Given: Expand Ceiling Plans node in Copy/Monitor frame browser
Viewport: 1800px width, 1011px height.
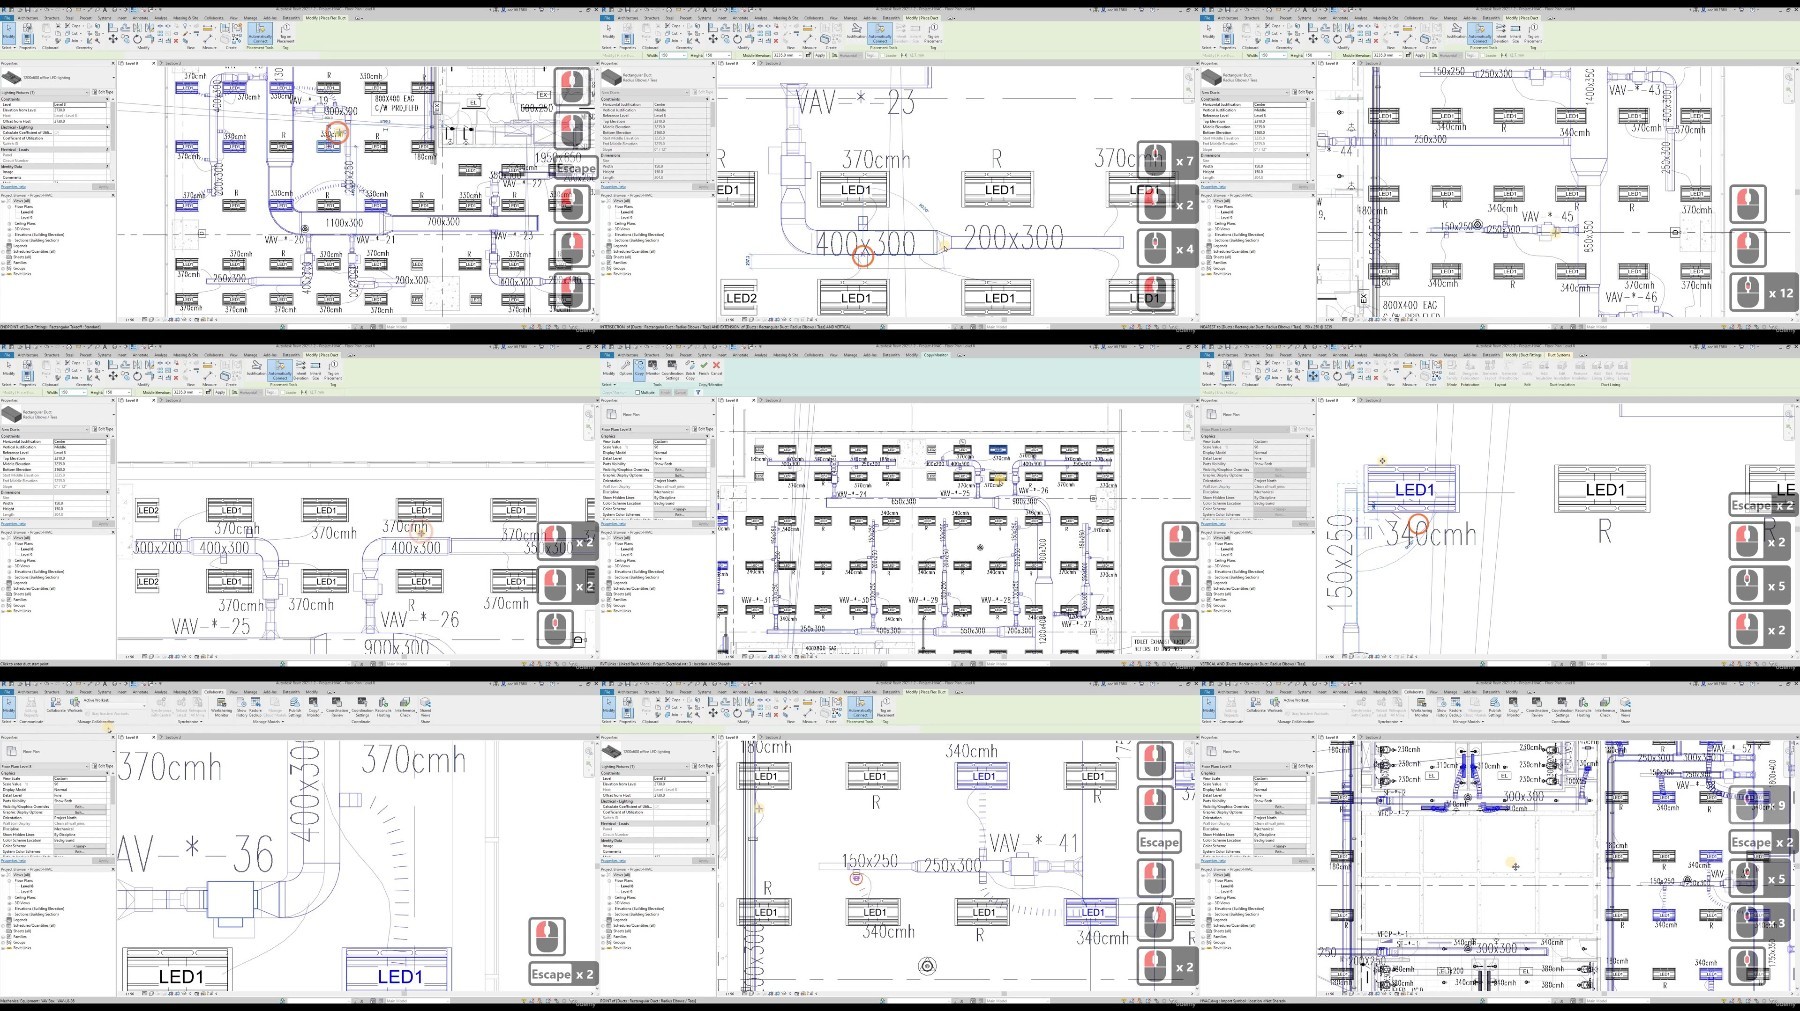Looking at the screenshot, I should click(x=609, y=560).
